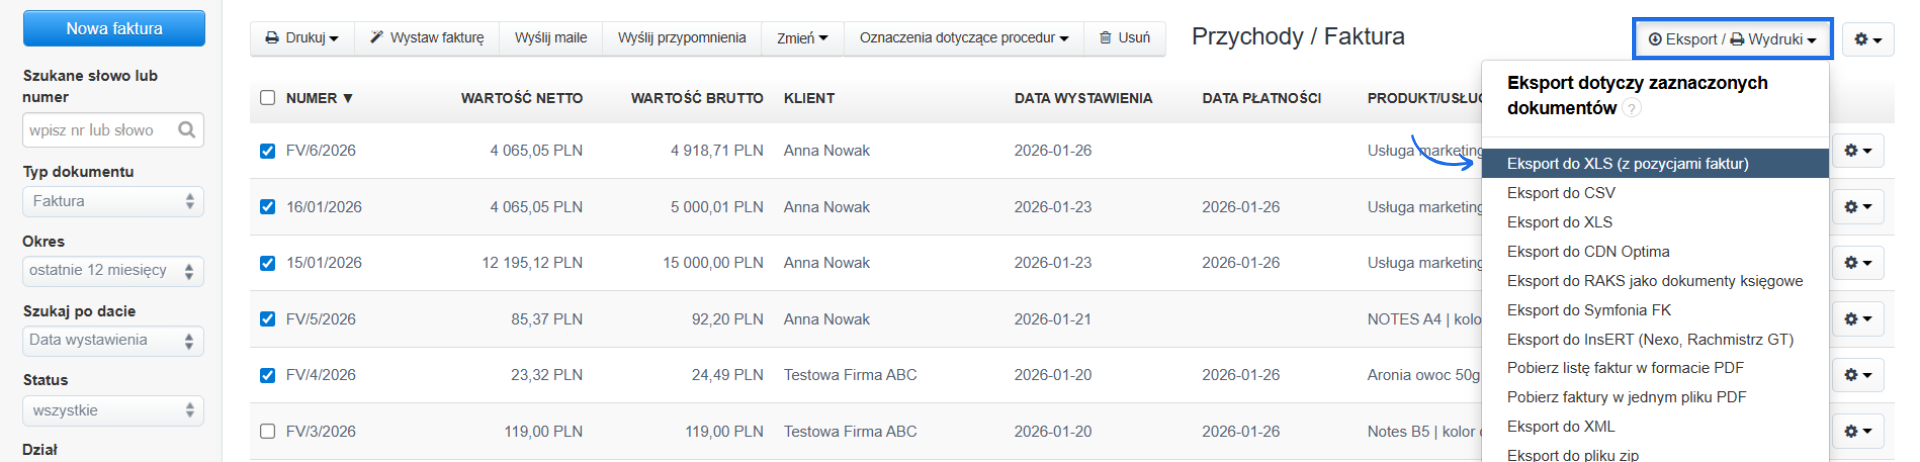Open gear menu for invoice FV/6/2026
The height and width of the screenshot is (462, 1920).
click(x=1858, y=150)
